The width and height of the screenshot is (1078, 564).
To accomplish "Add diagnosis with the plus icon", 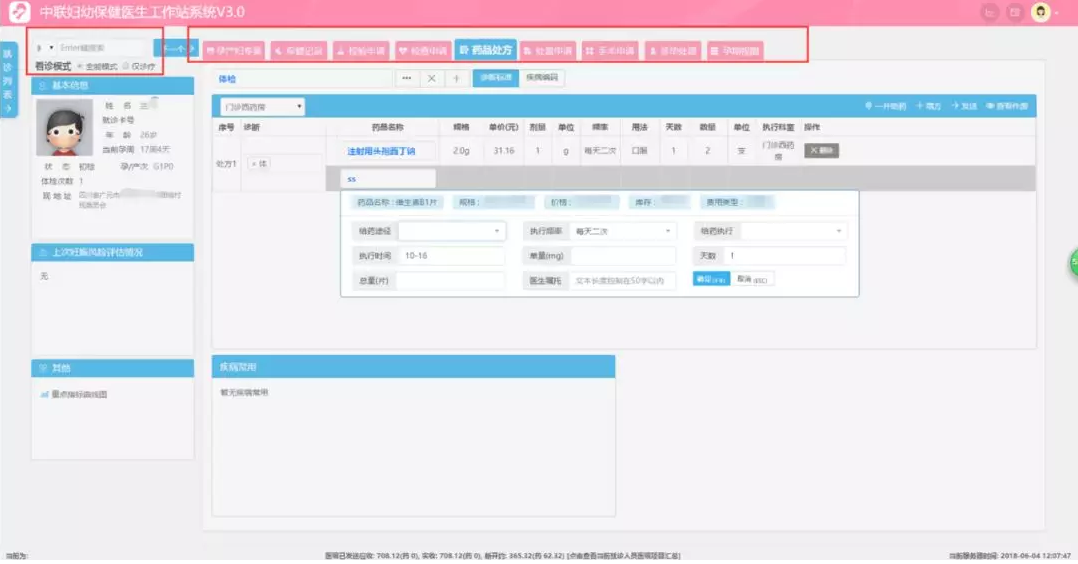I will point(456,78).
